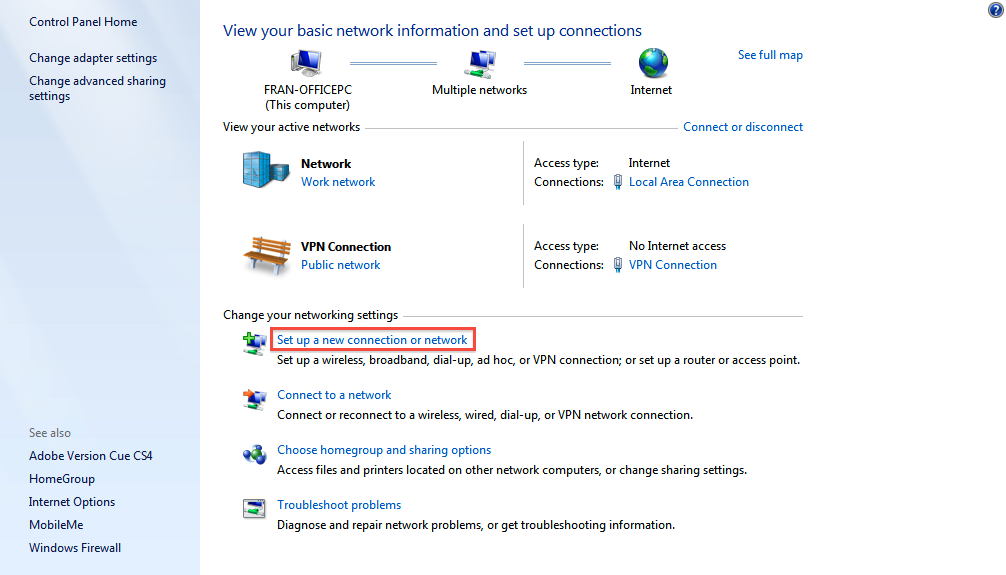
Task: Click the 'No Internet access' text
Action: coord(678,246)
